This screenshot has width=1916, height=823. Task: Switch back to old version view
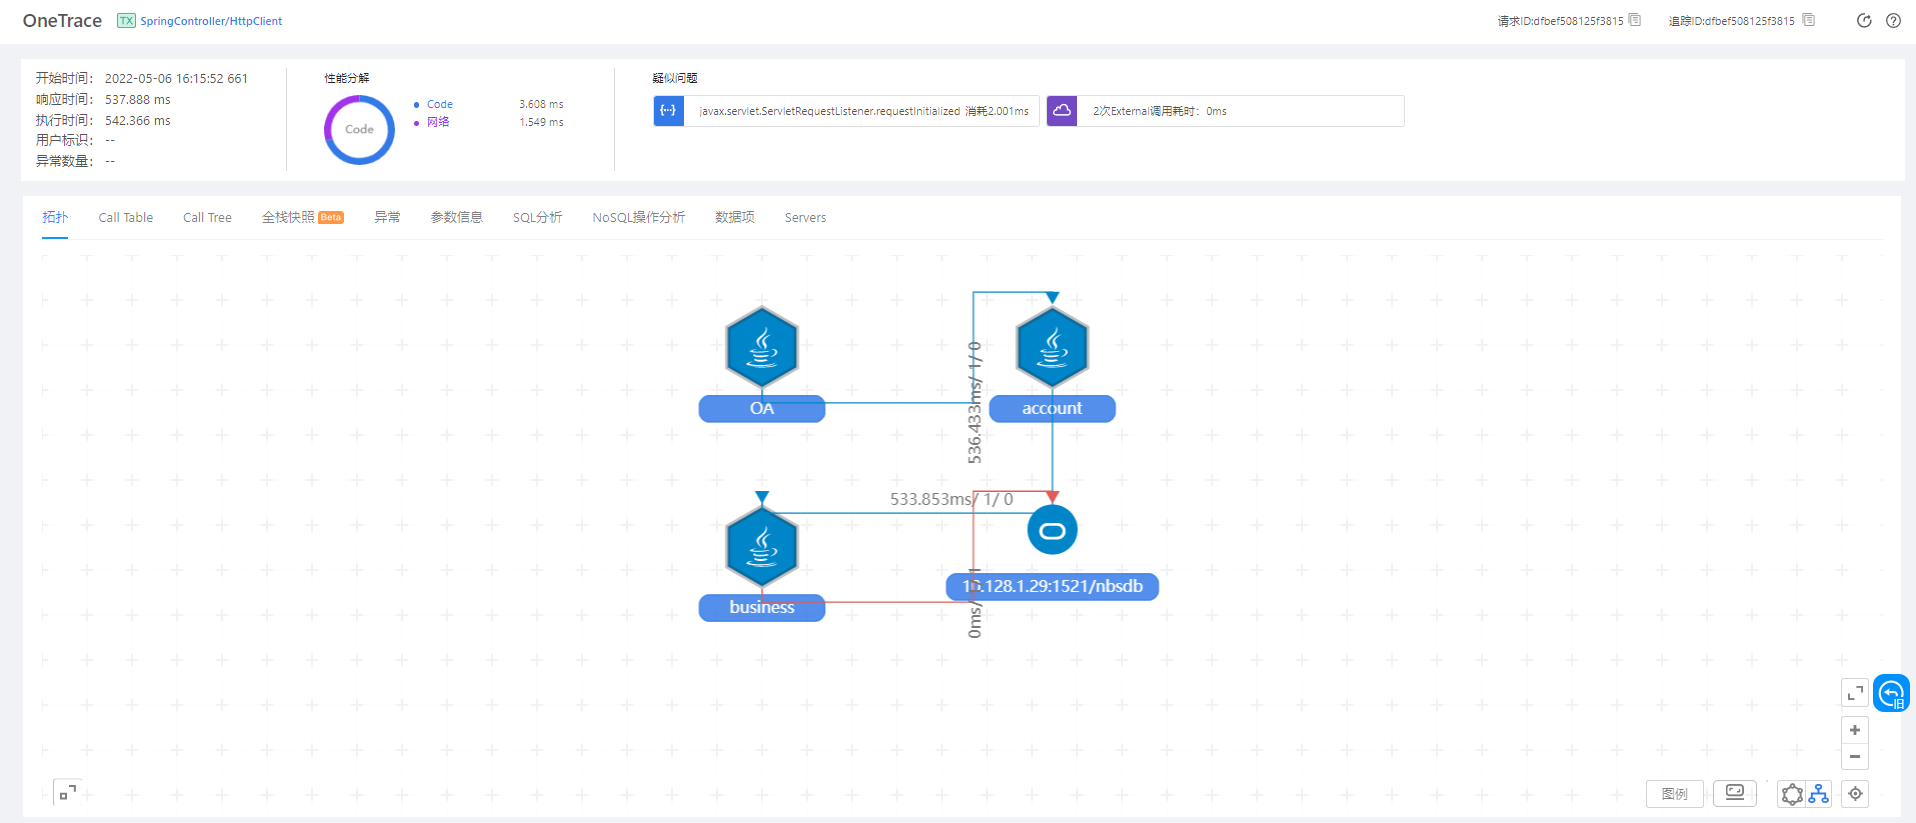coord(1891,693)
